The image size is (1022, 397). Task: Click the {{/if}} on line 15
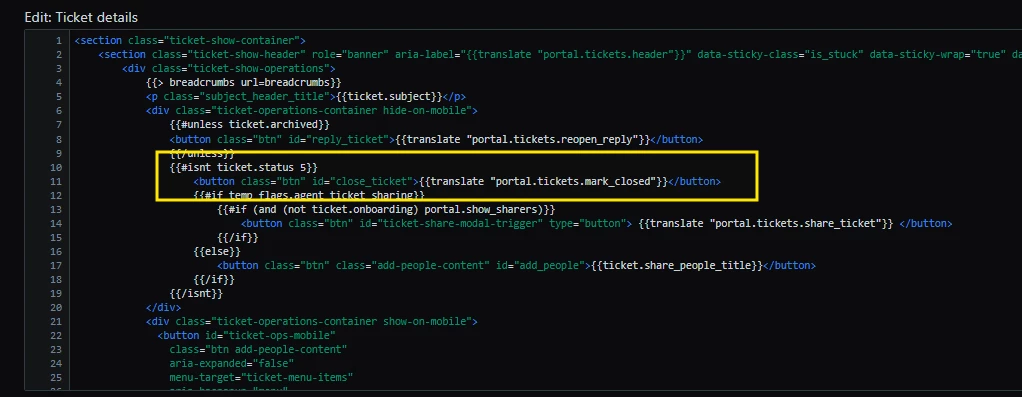tap(238, 238)
